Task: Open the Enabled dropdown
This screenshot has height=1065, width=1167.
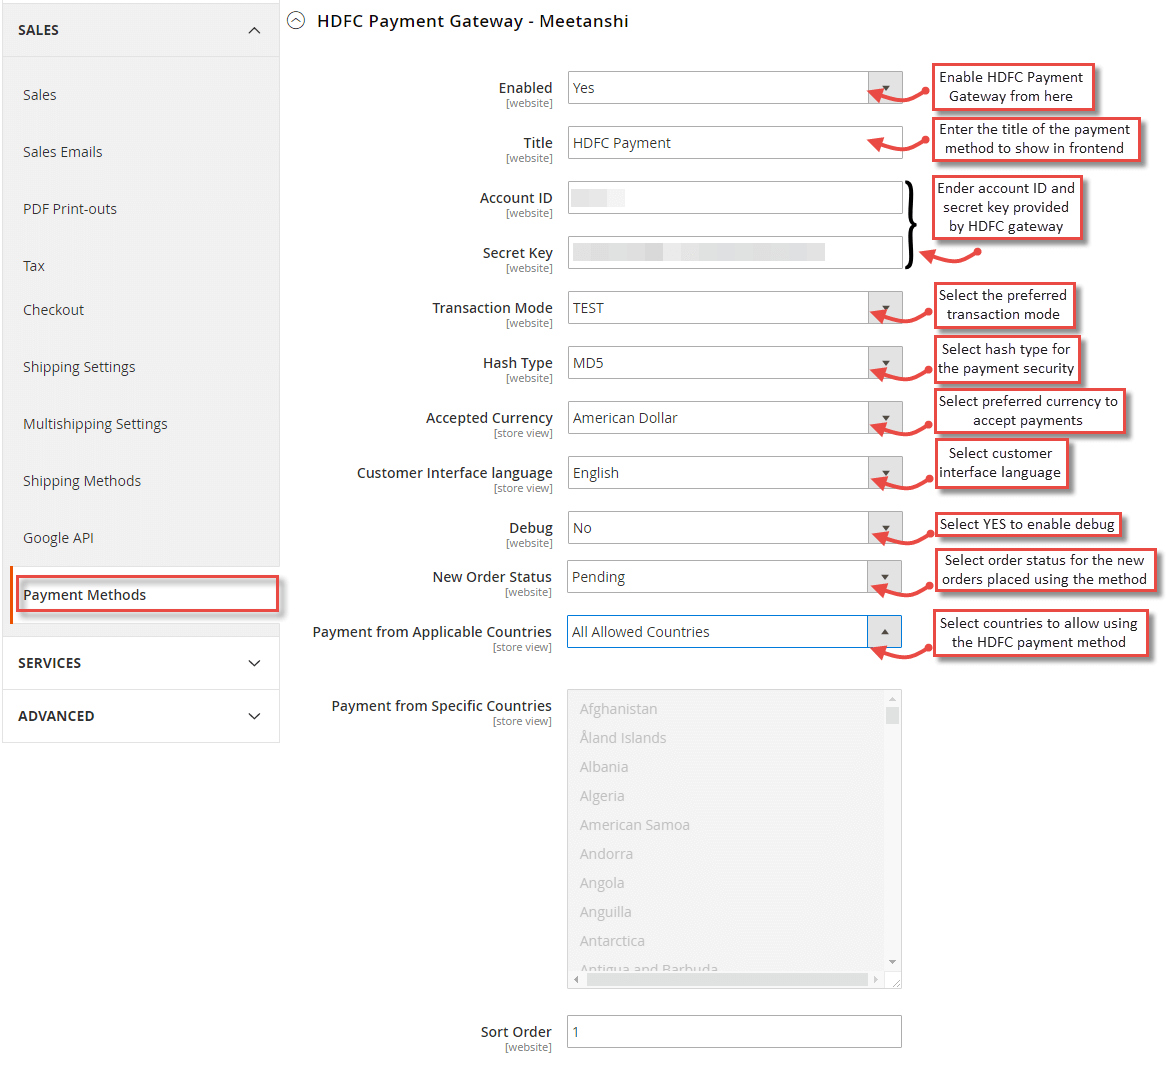Action: pos(884,87)
